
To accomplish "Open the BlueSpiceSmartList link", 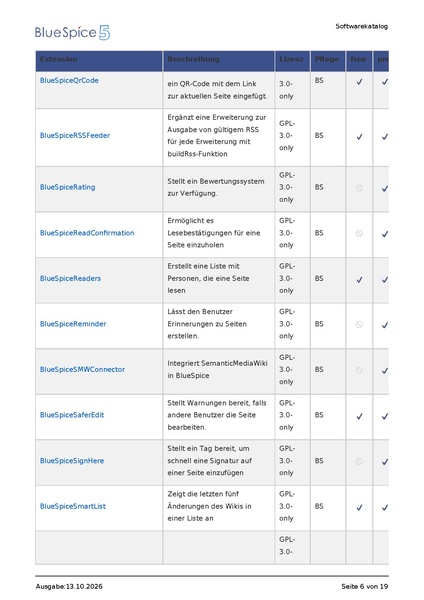I will (73, 506).
